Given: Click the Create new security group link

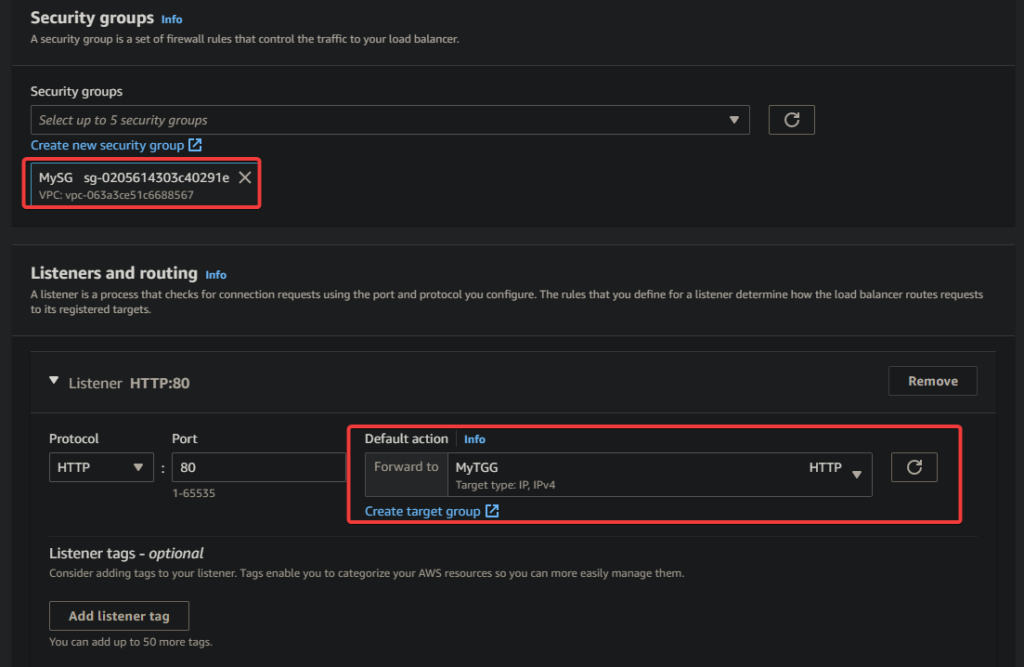Looking at the screenshot, I should 107,146.
